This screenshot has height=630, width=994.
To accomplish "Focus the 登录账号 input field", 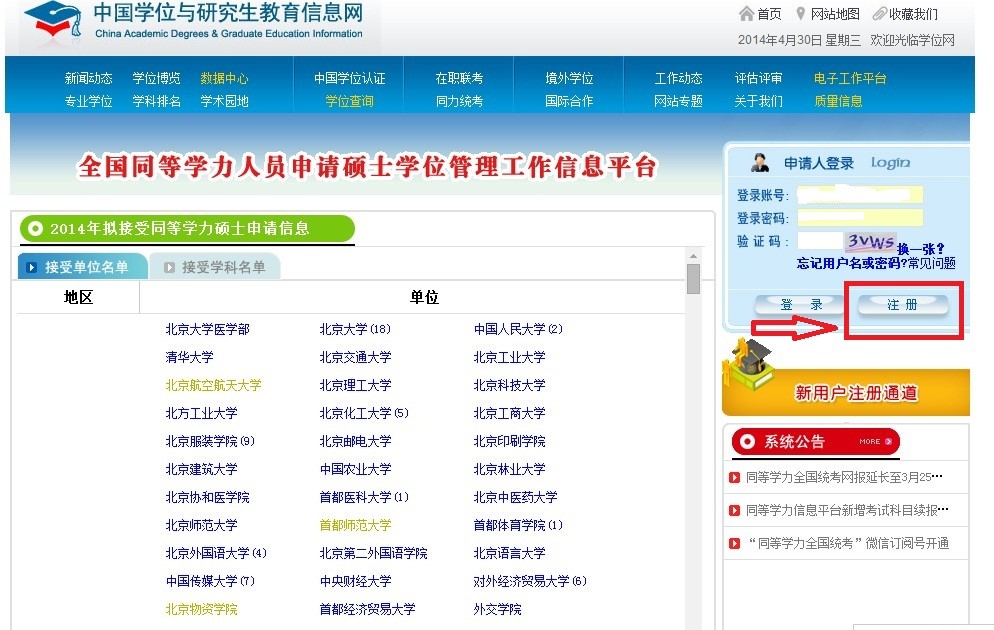I will pos(860,195).
